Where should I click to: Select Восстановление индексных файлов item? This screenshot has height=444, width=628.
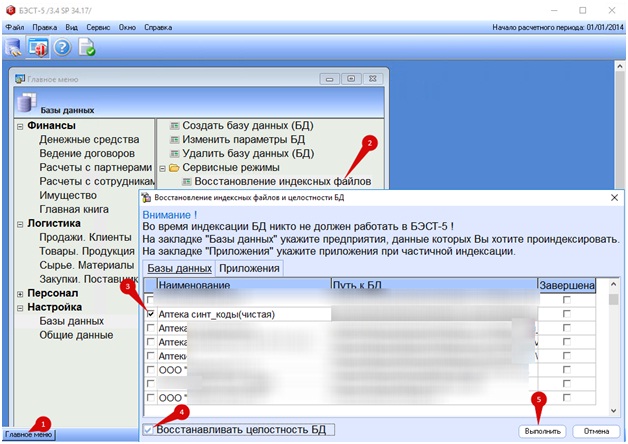point(283,182)
